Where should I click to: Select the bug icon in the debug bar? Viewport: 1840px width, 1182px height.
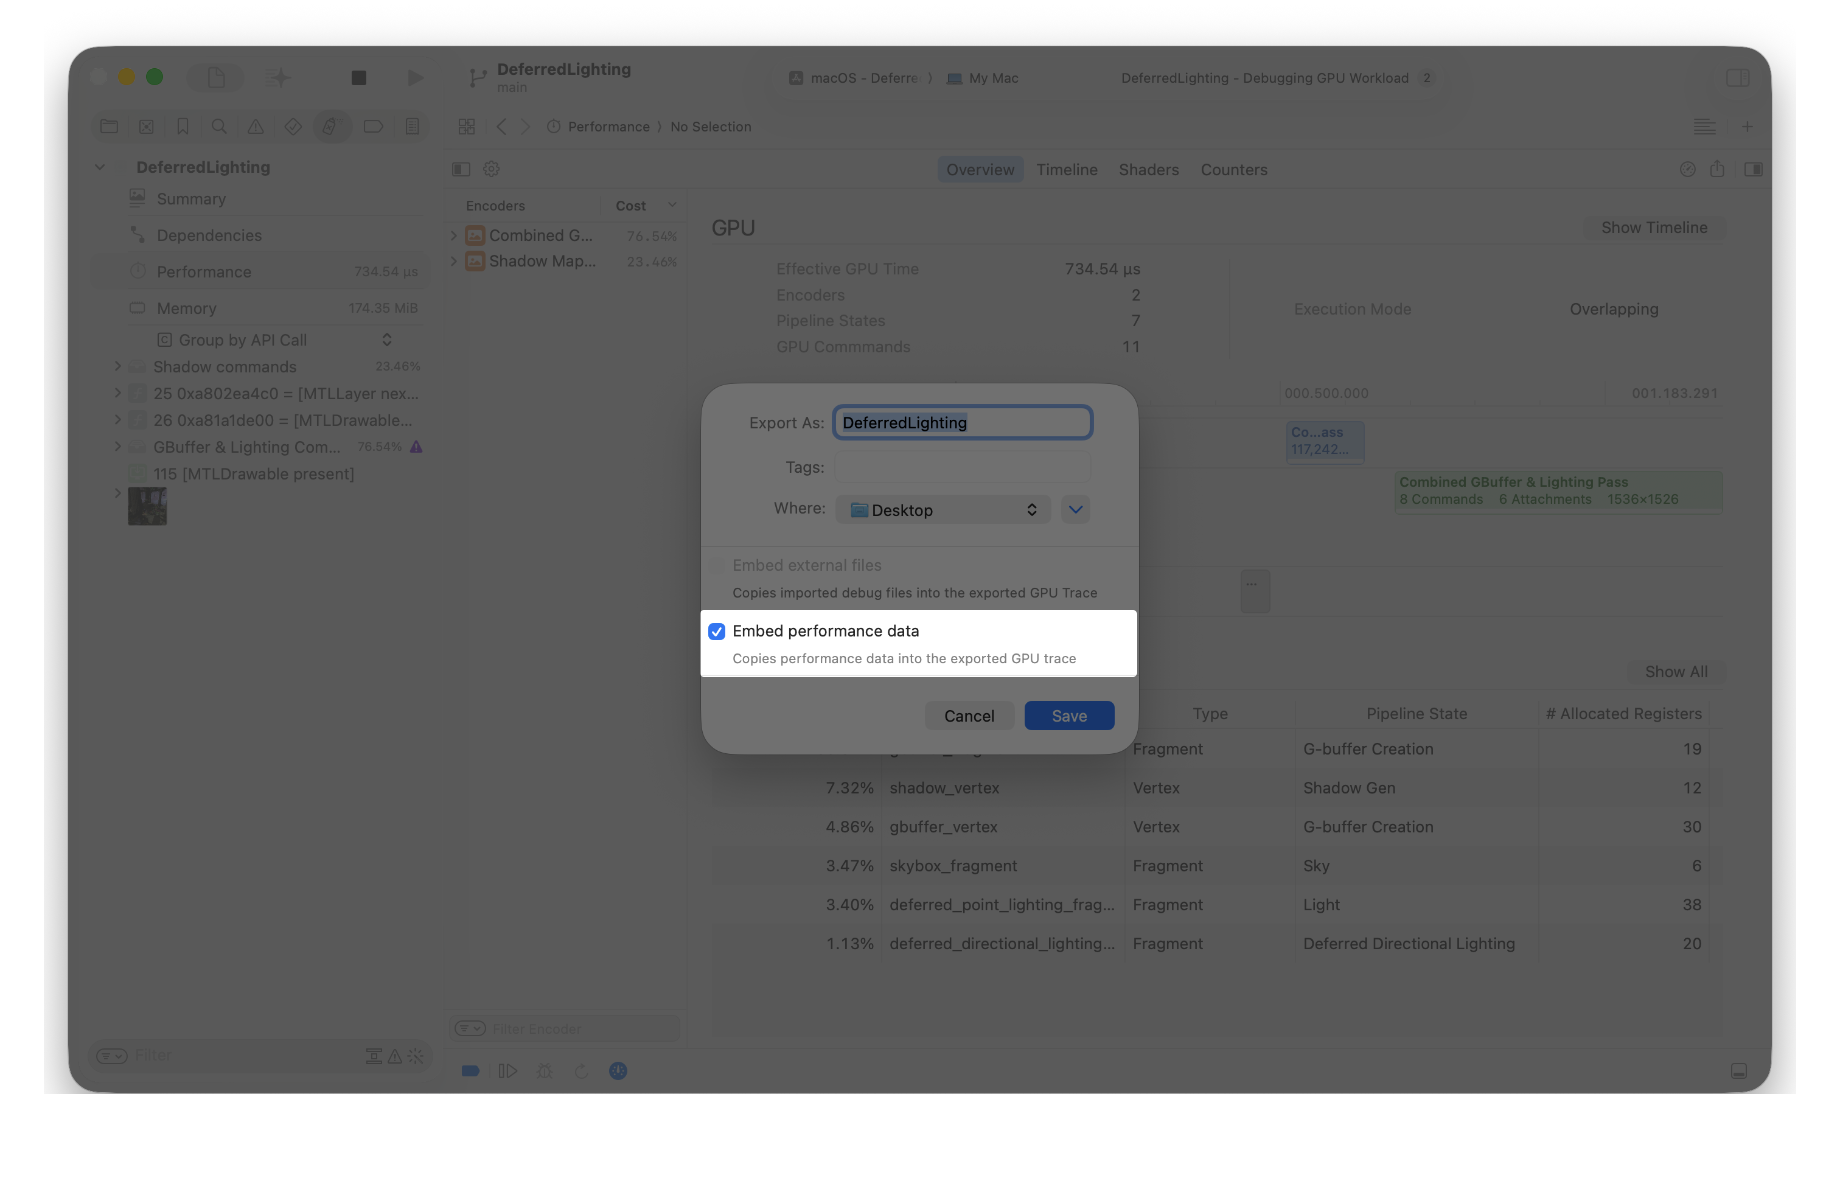544,1070
